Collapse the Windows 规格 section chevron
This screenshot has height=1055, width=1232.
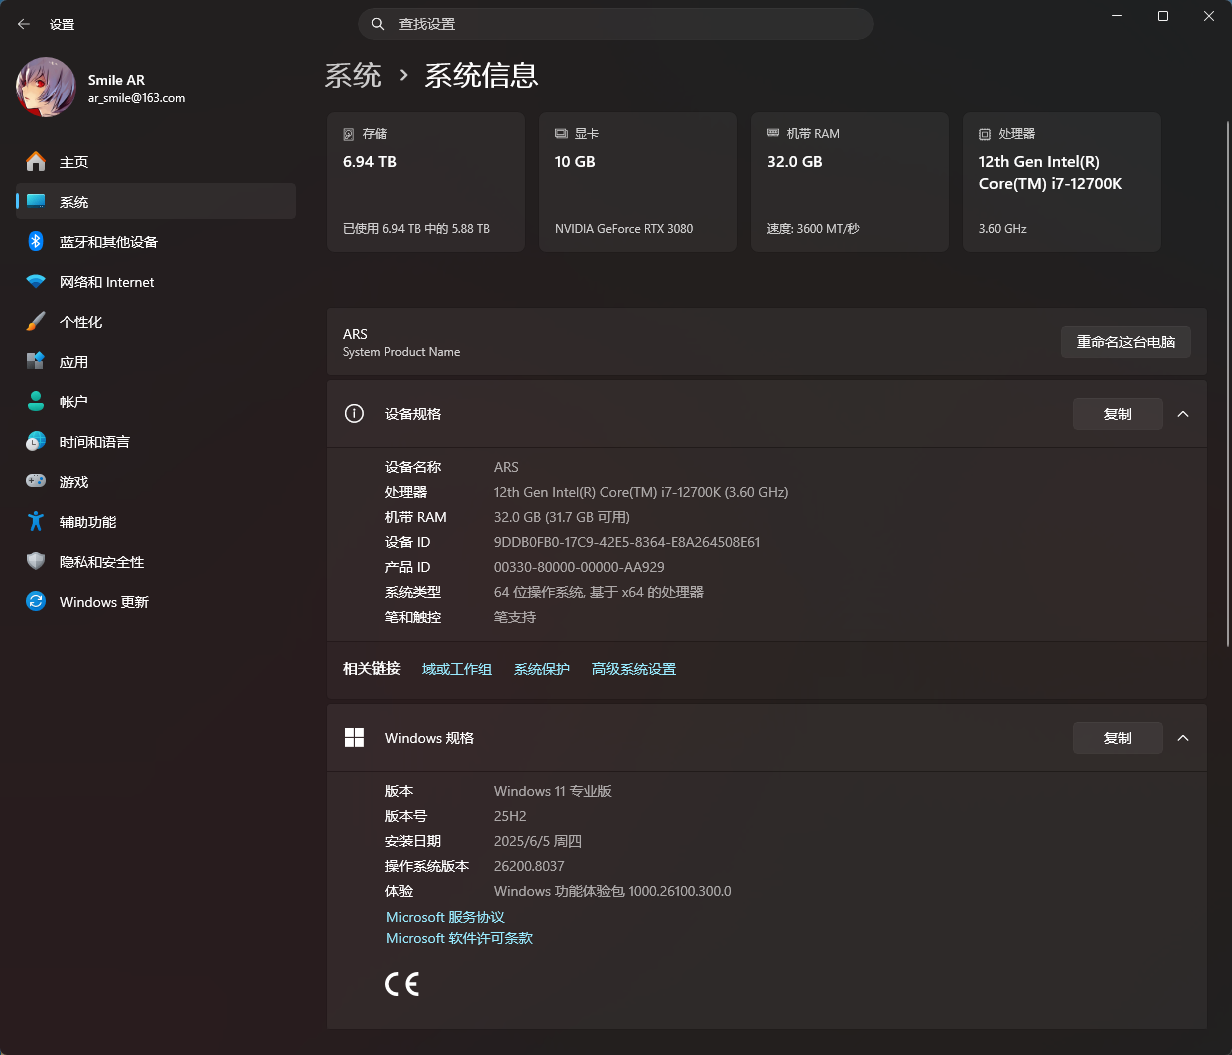pos(1183,738)
